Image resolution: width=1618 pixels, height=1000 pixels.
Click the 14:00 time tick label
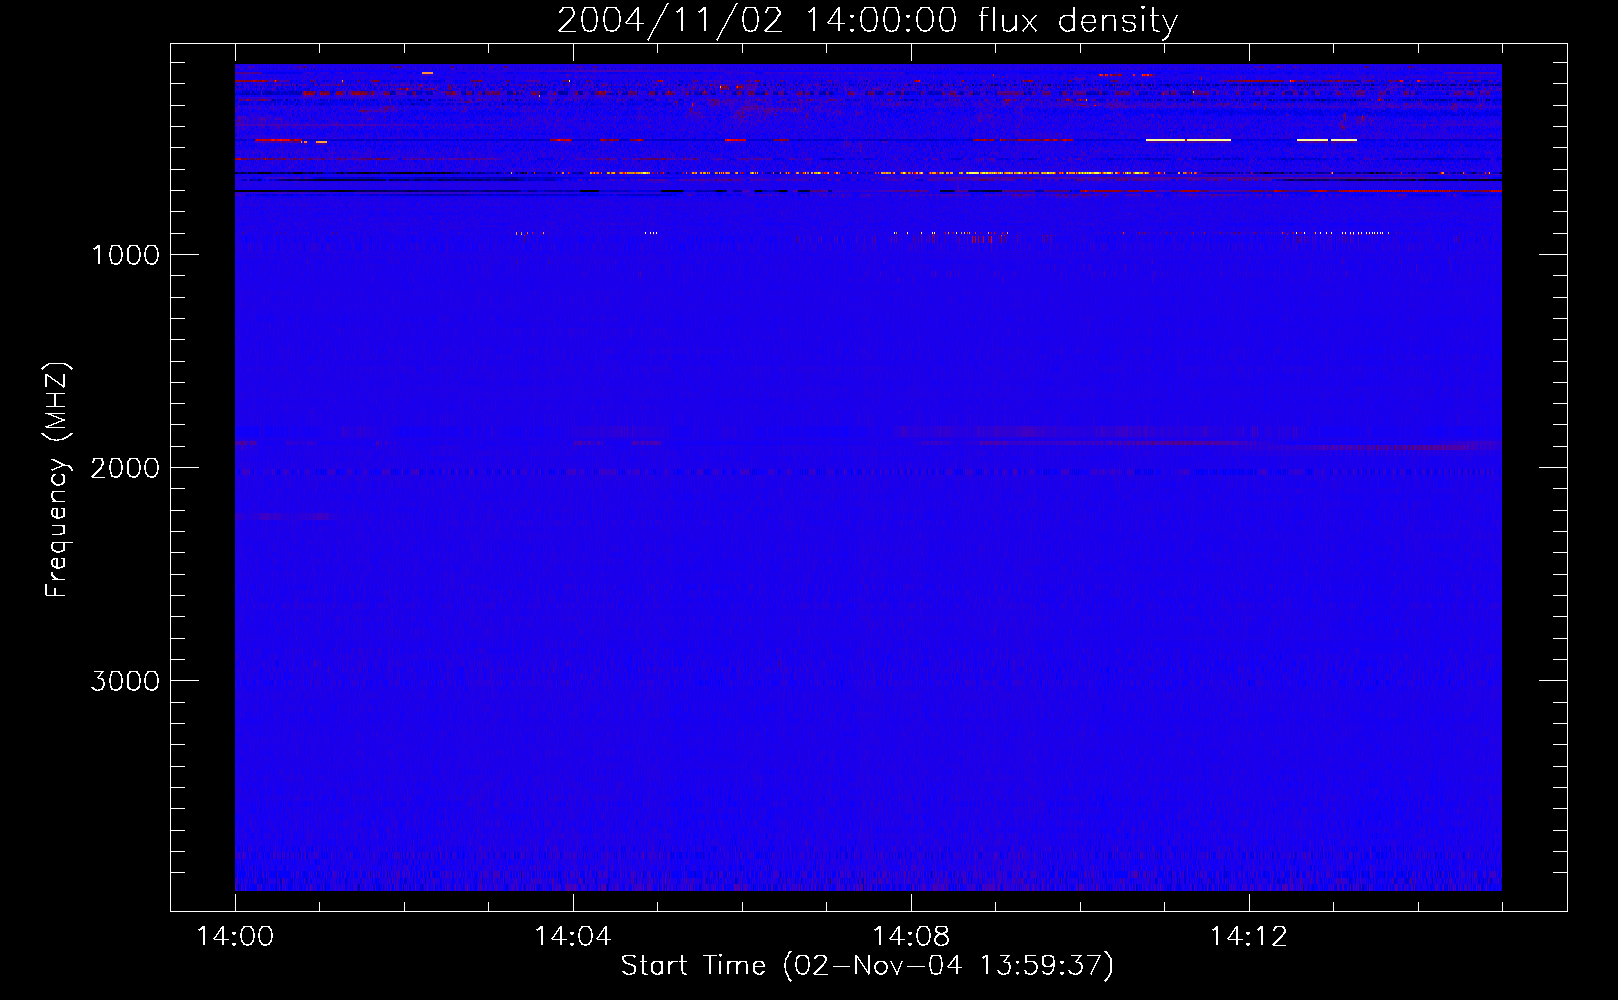(x=235, y=937)
